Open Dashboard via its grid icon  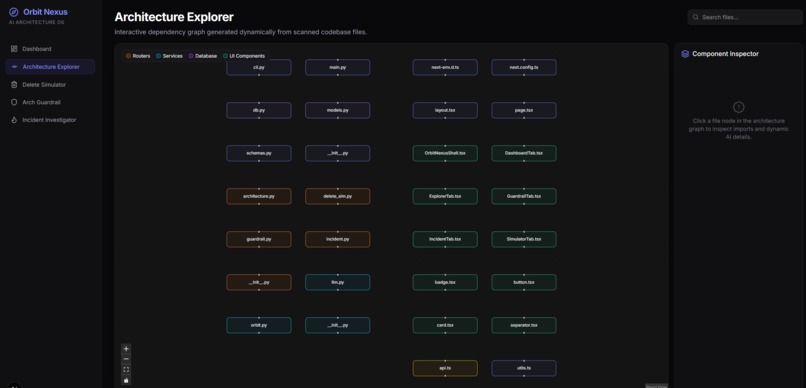pos(14,49)
